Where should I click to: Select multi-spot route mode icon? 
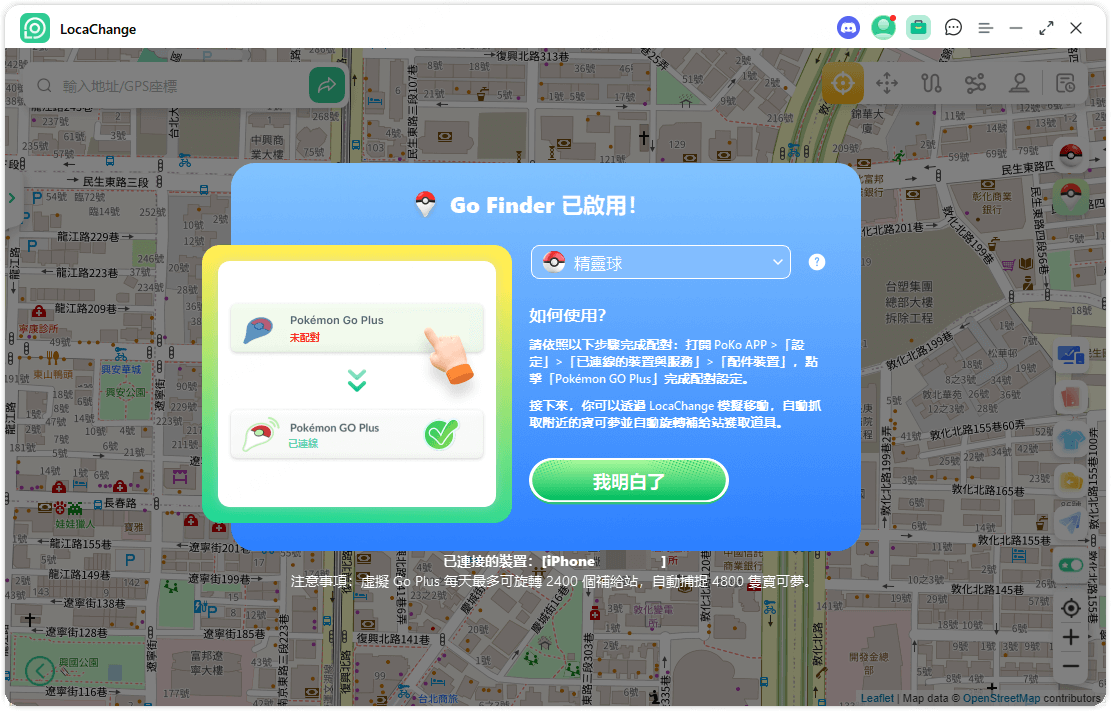(975, 84)
